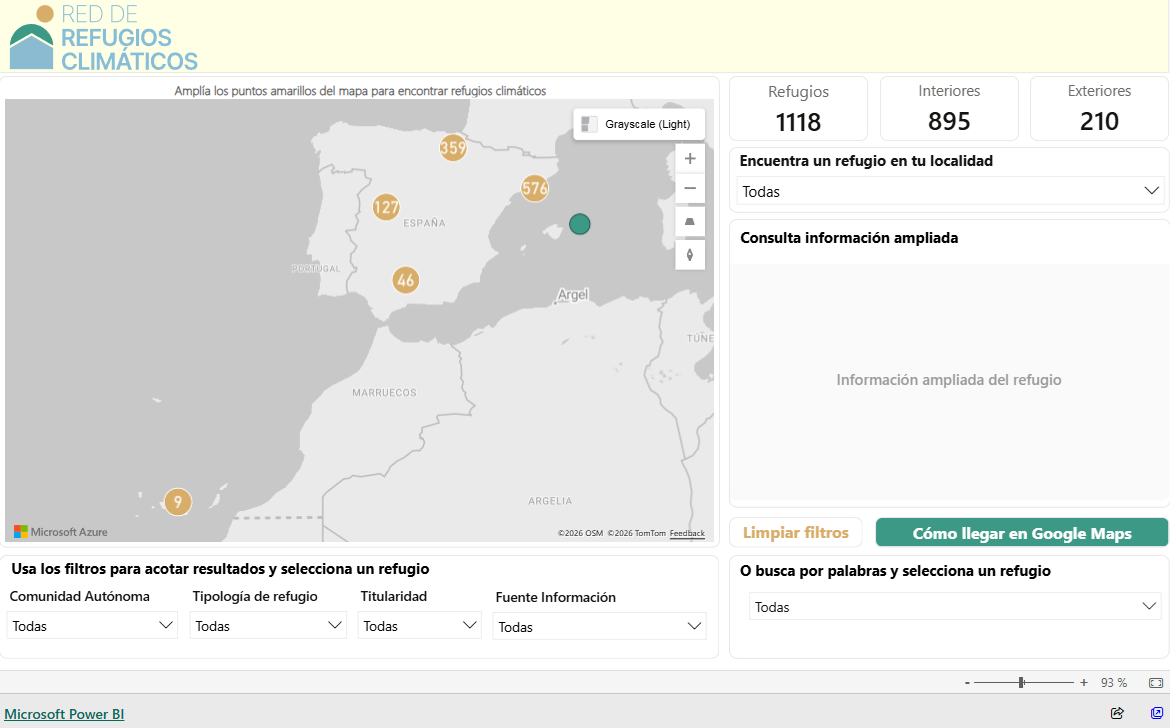This screenshot has height=728, width=1170.
Task: Select the green refuge point on the map
Action: (580, 224)
